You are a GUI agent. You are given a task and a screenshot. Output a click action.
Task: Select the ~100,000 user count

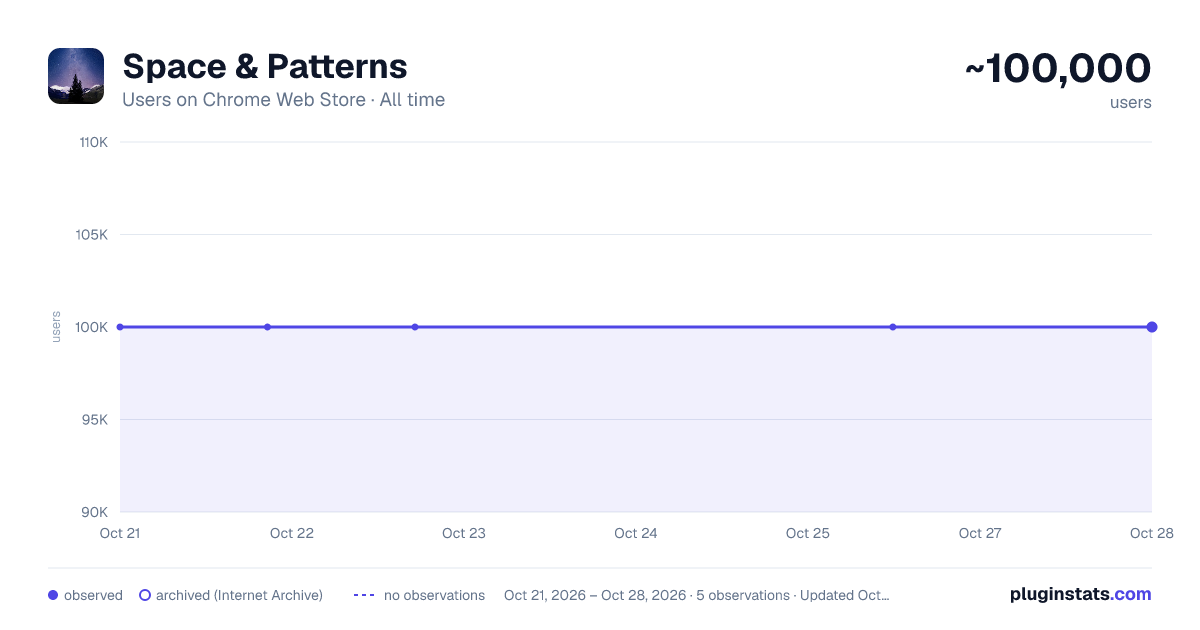pyautogui.click(x=1058, y=68)
